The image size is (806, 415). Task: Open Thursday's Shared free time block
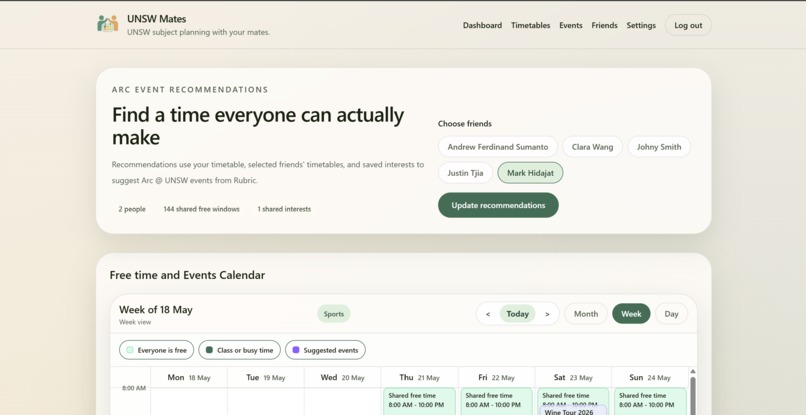click(x=419, y=401)
